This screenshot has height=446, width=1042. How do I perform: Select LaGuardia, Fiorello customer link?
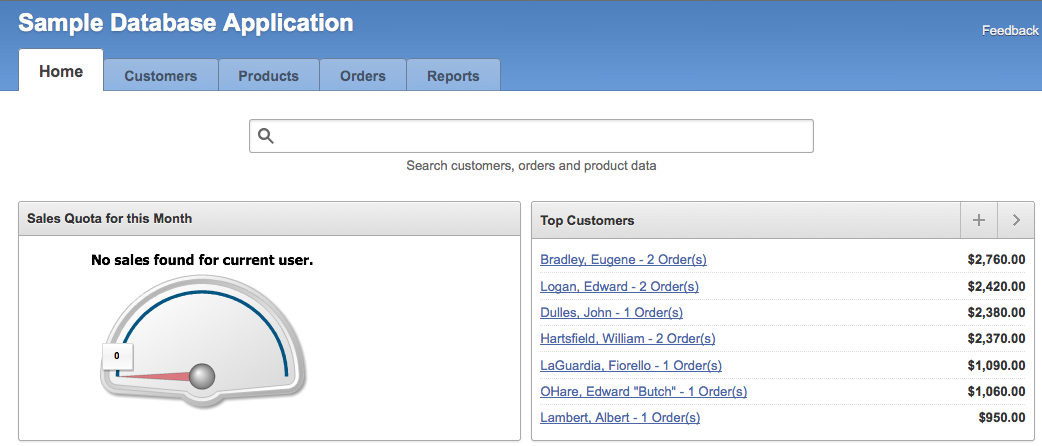(630, 366)
